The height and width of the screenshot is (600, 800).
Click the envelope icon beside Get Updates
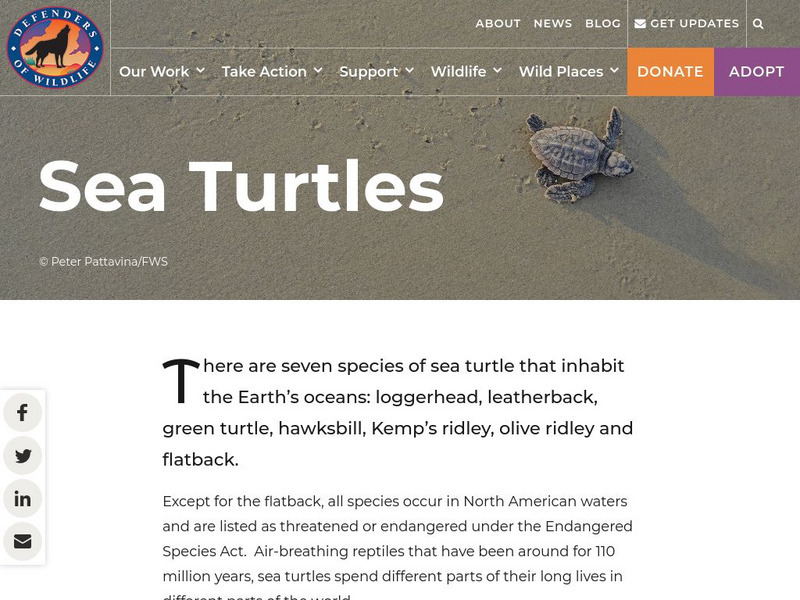coord(640,24)
